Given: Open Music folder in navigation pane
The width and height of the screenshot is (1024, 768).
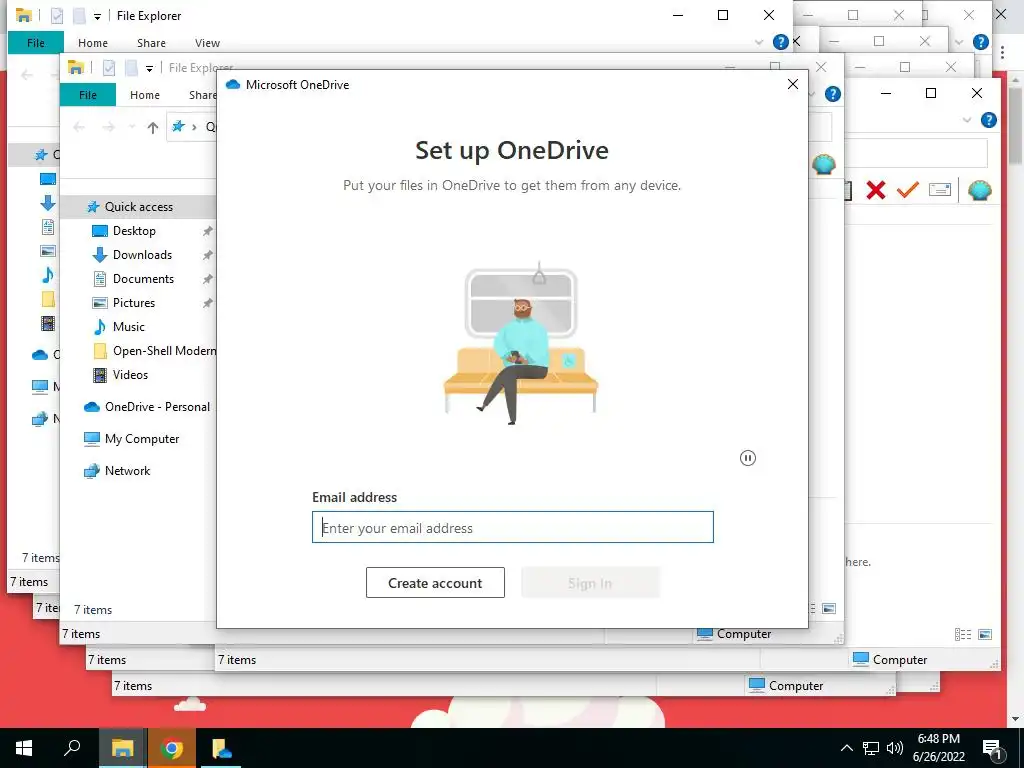Looking at the screenshot, I should (x=128, y=327).
